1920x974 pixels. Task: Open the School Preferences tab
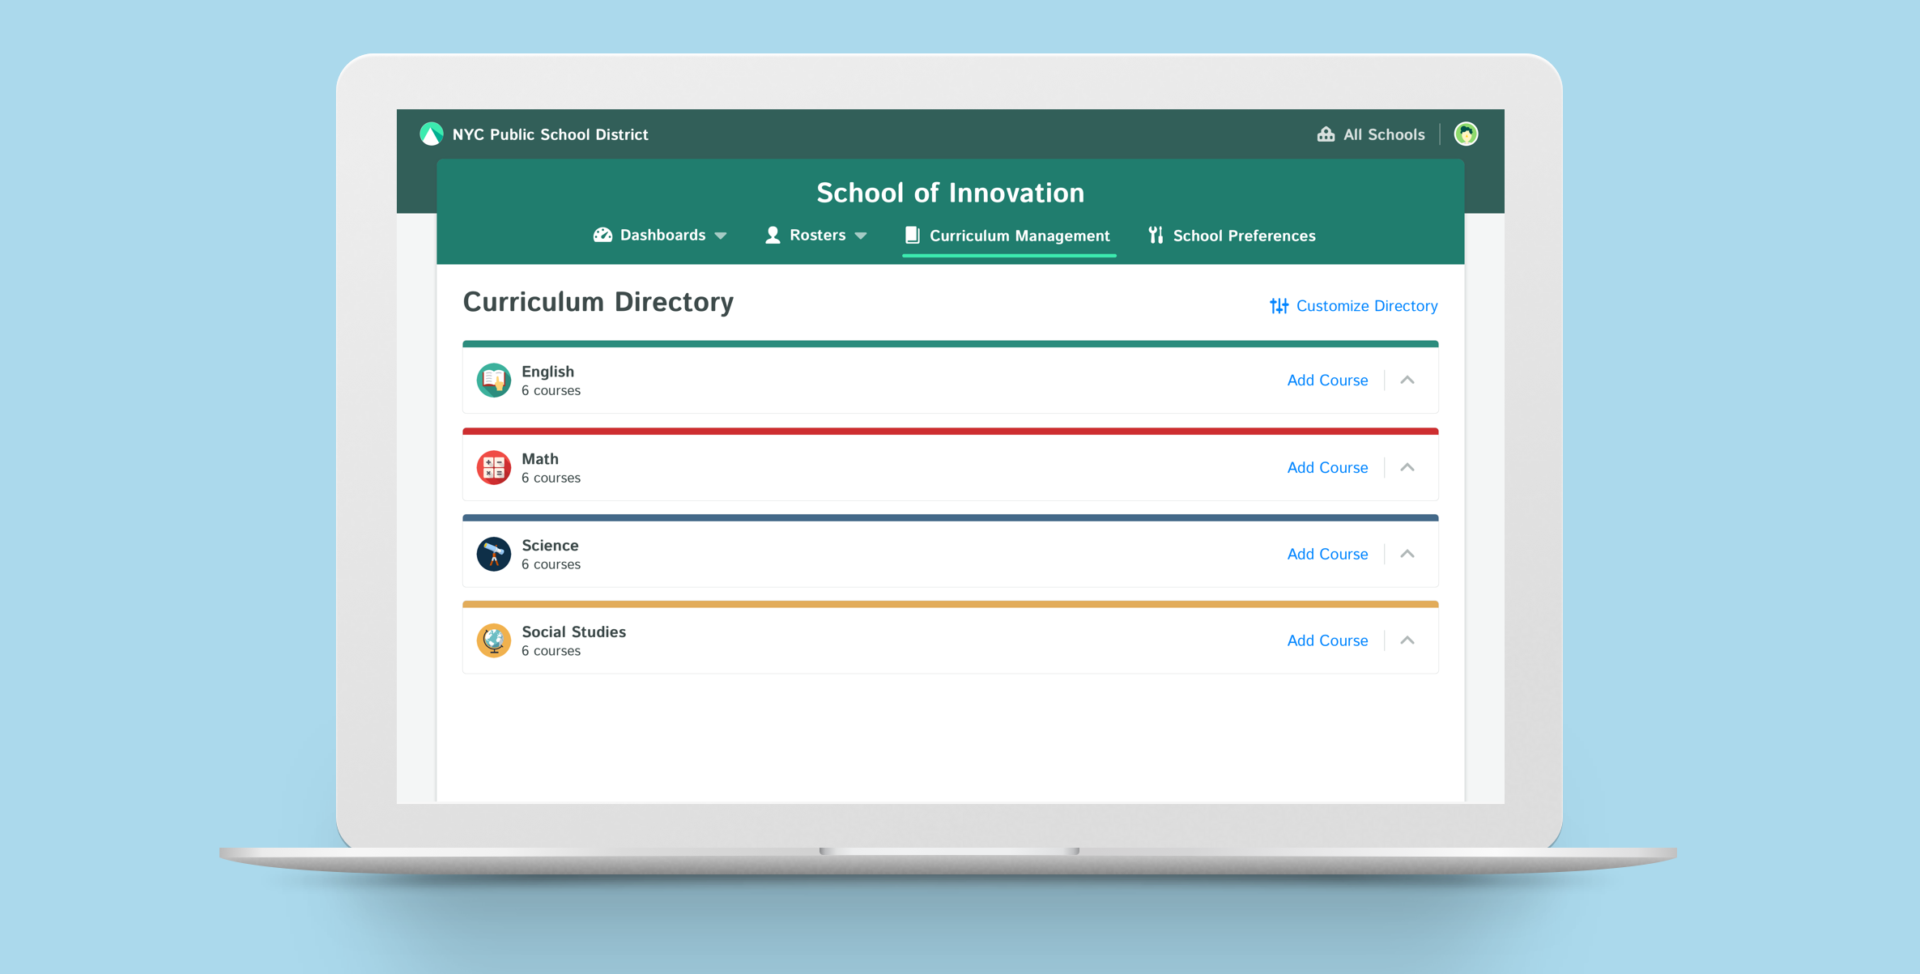click(x=1244, y=235)
